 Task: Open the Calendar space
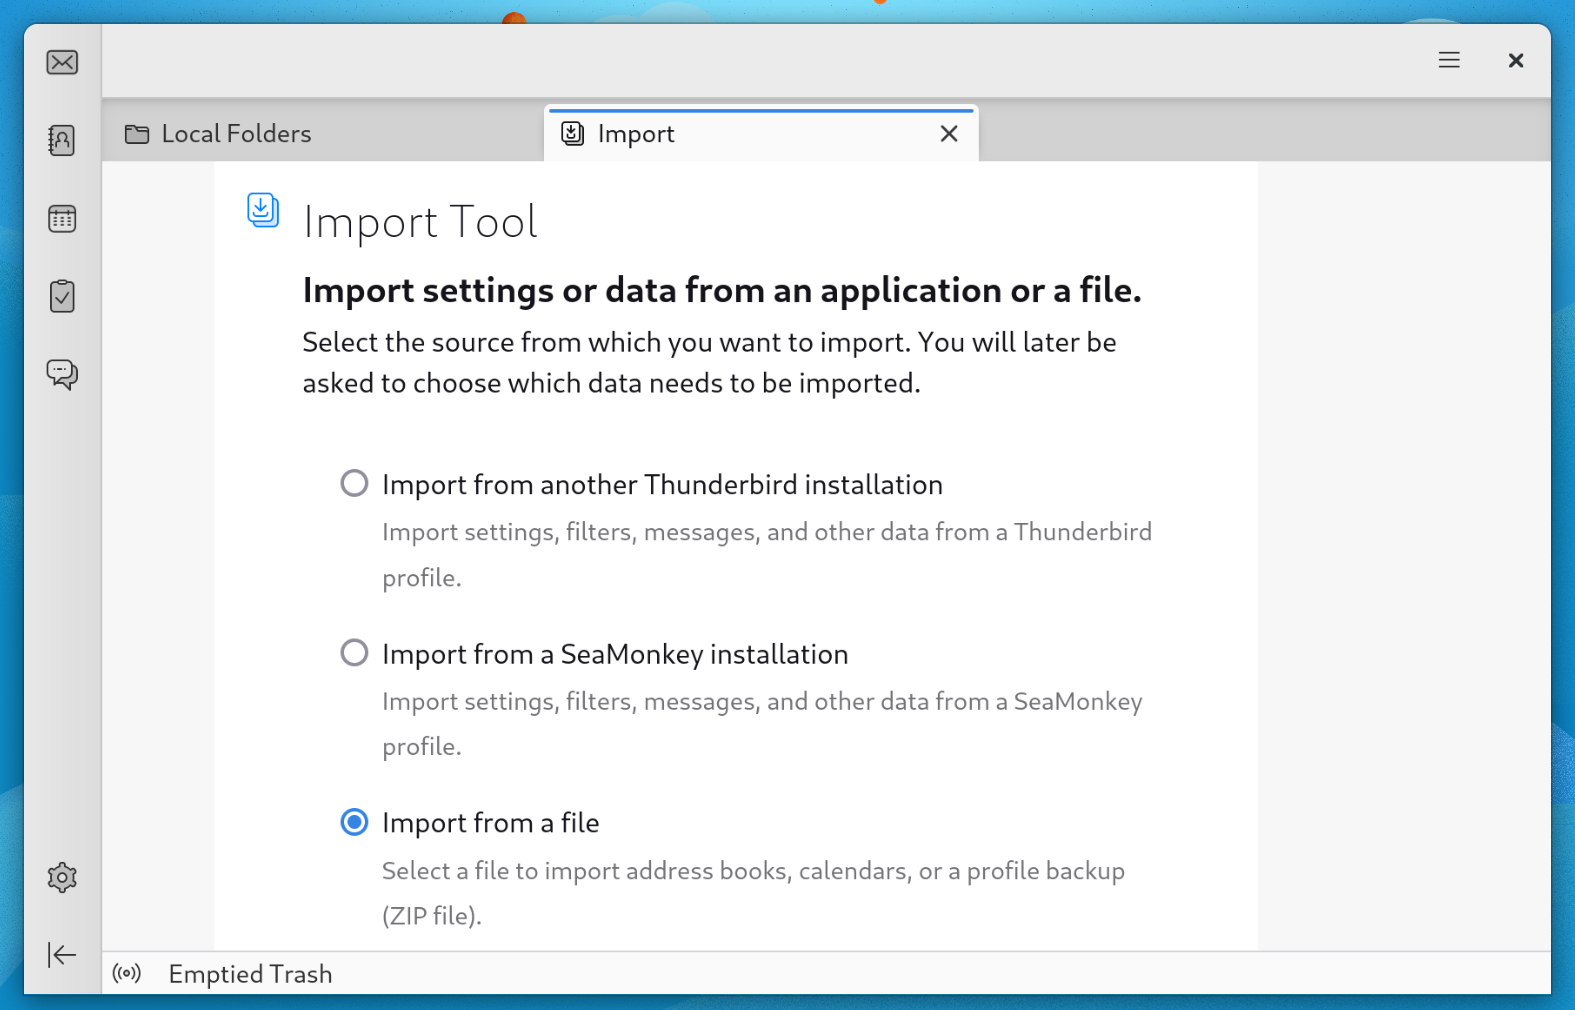(62, 218)
